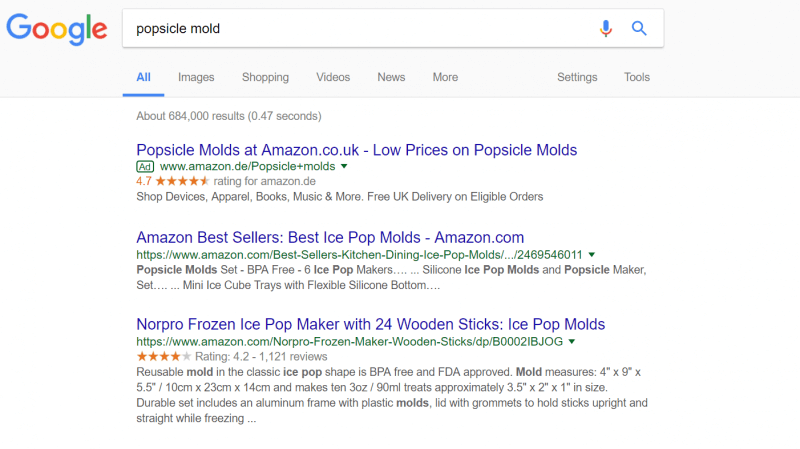
Task: Click the popsicle mold search input field
Action: (x=360, y=29)
